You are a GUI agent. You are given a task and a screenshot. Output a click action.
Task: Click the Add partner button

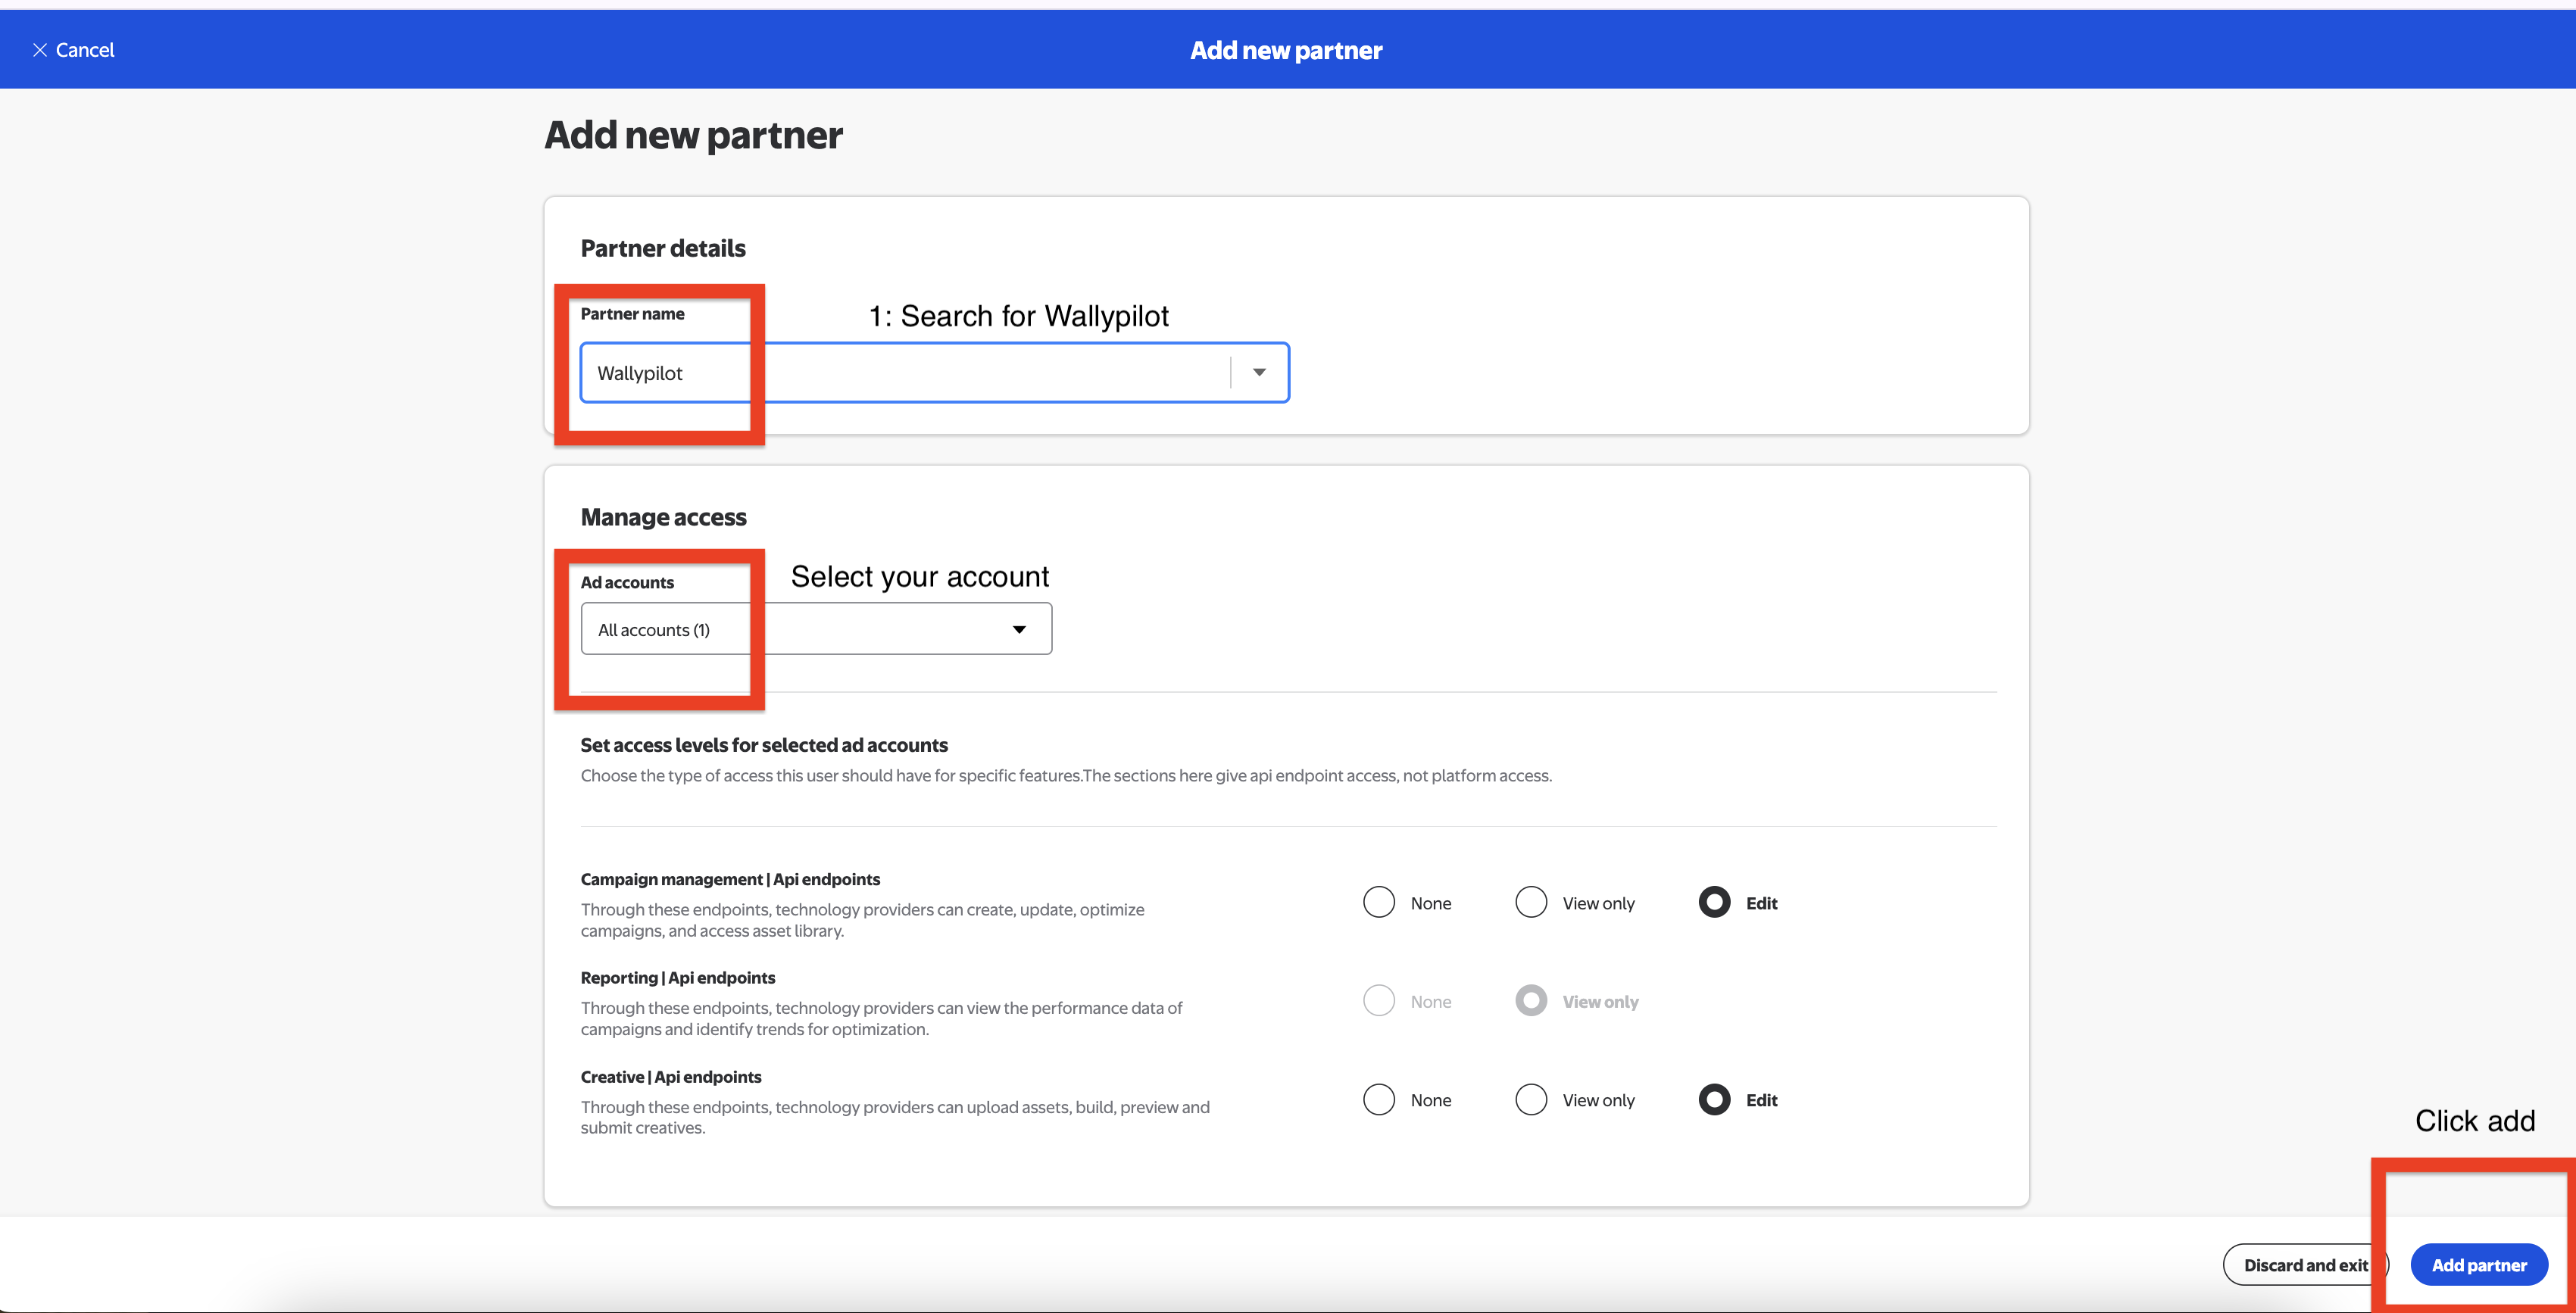(2479, 1264)
